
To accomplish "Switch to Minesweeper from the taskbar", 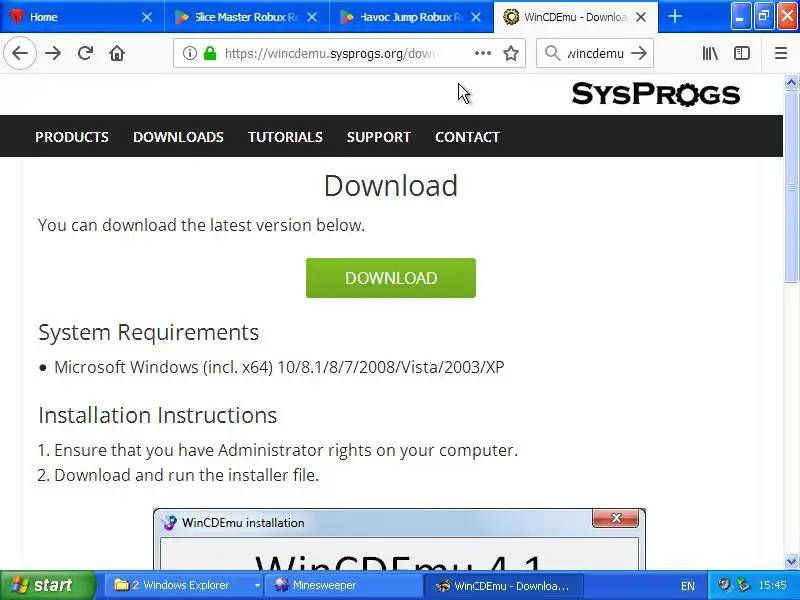I will (343, 585).
